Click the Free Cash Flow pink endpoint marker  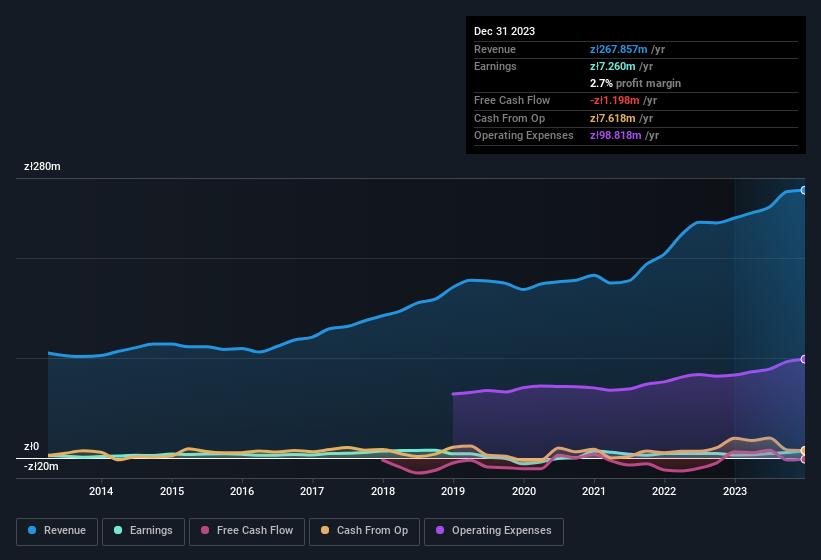pos(804,459)
